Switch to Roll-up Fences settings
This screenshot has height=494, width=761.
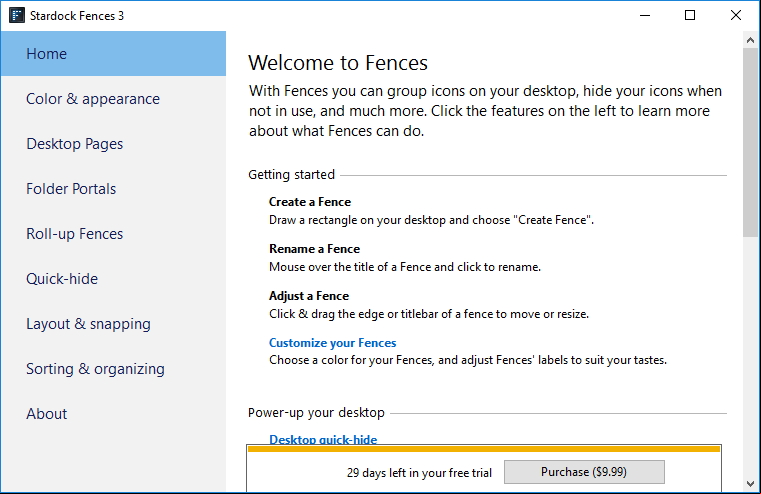tap(114, 234)
